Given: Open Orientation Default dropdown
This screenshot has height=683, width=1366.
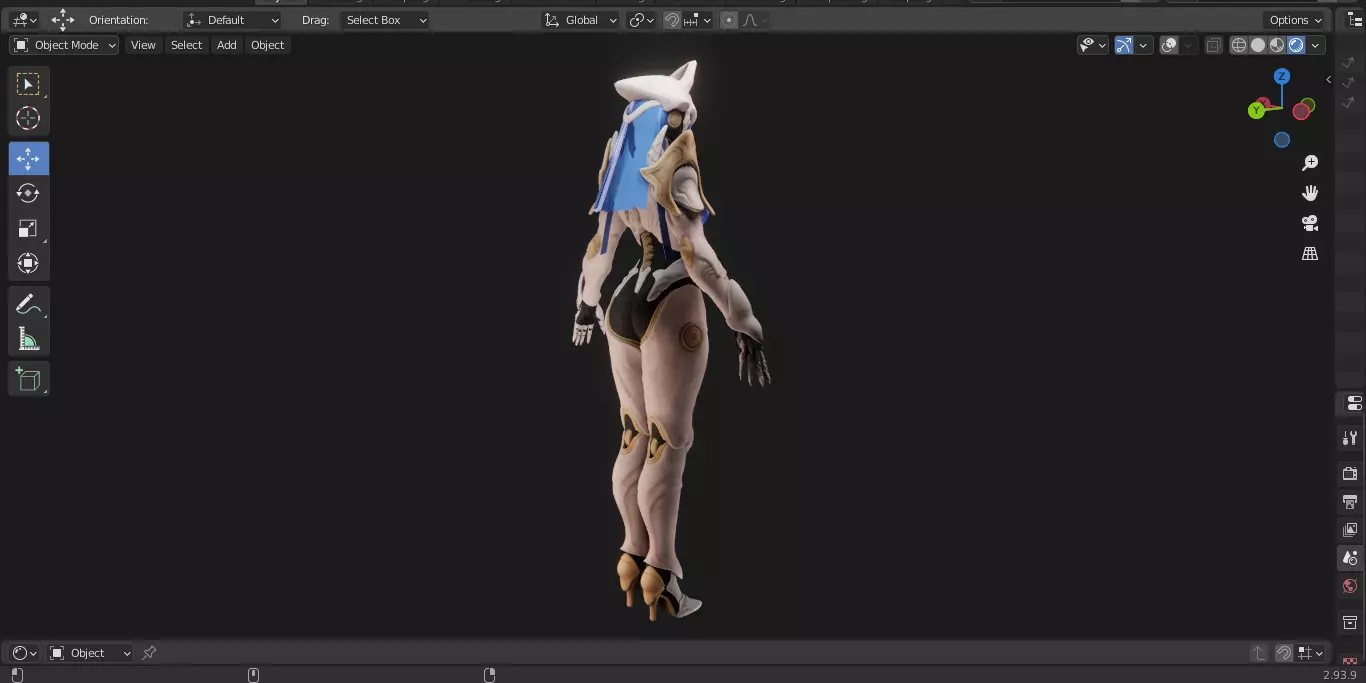Looking at the screenshot, I should [x=233, y=20].
